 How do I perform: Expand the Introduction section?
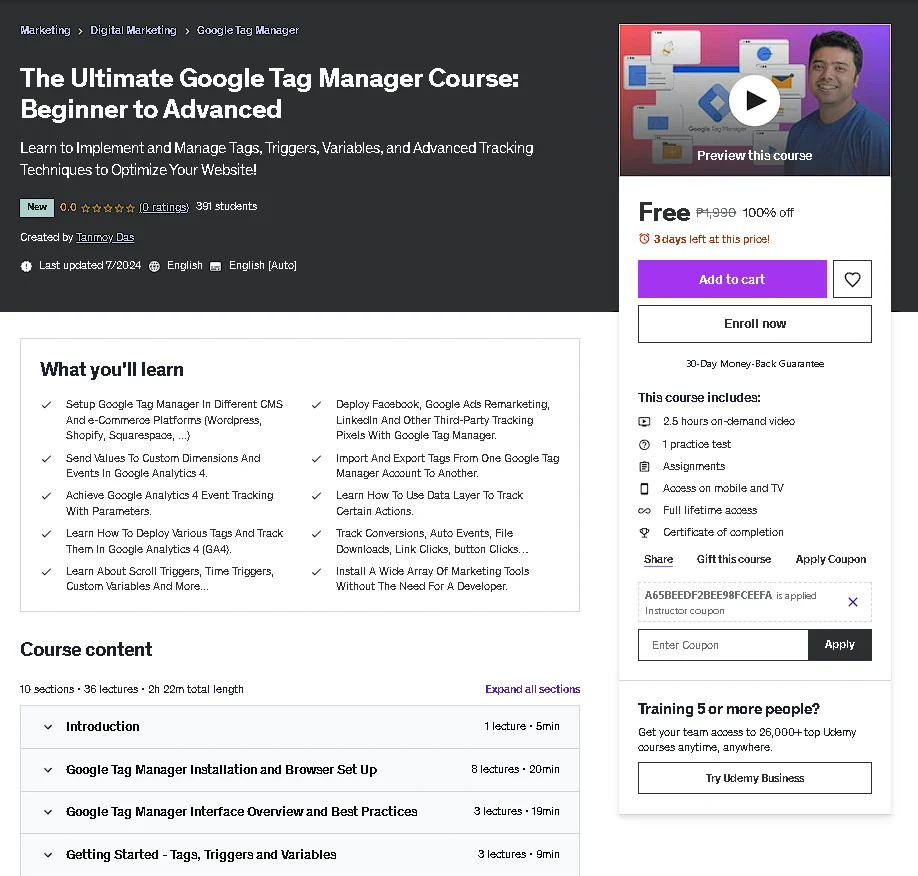pos(300,727)
